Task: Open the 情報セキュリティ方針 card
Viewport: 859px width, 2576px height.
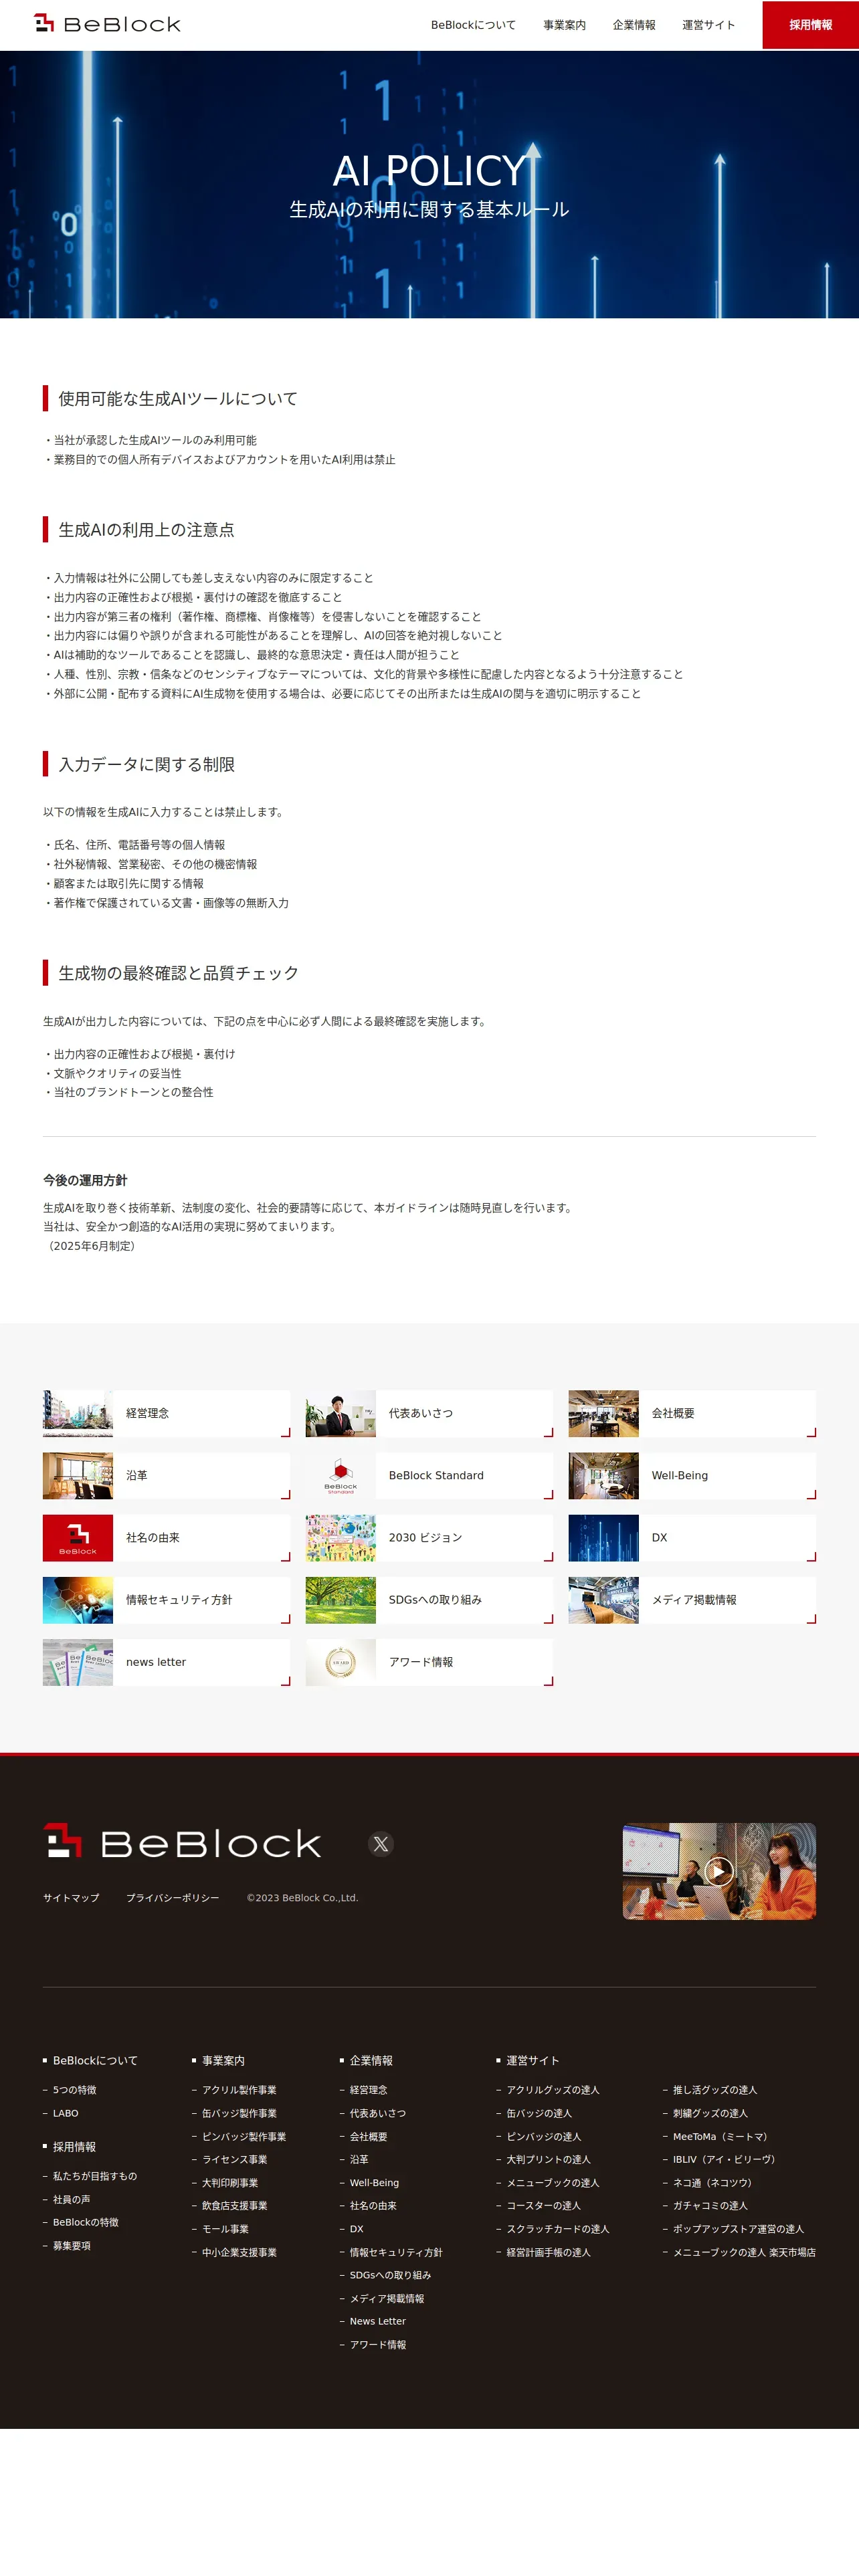Action: point(166,1600)
